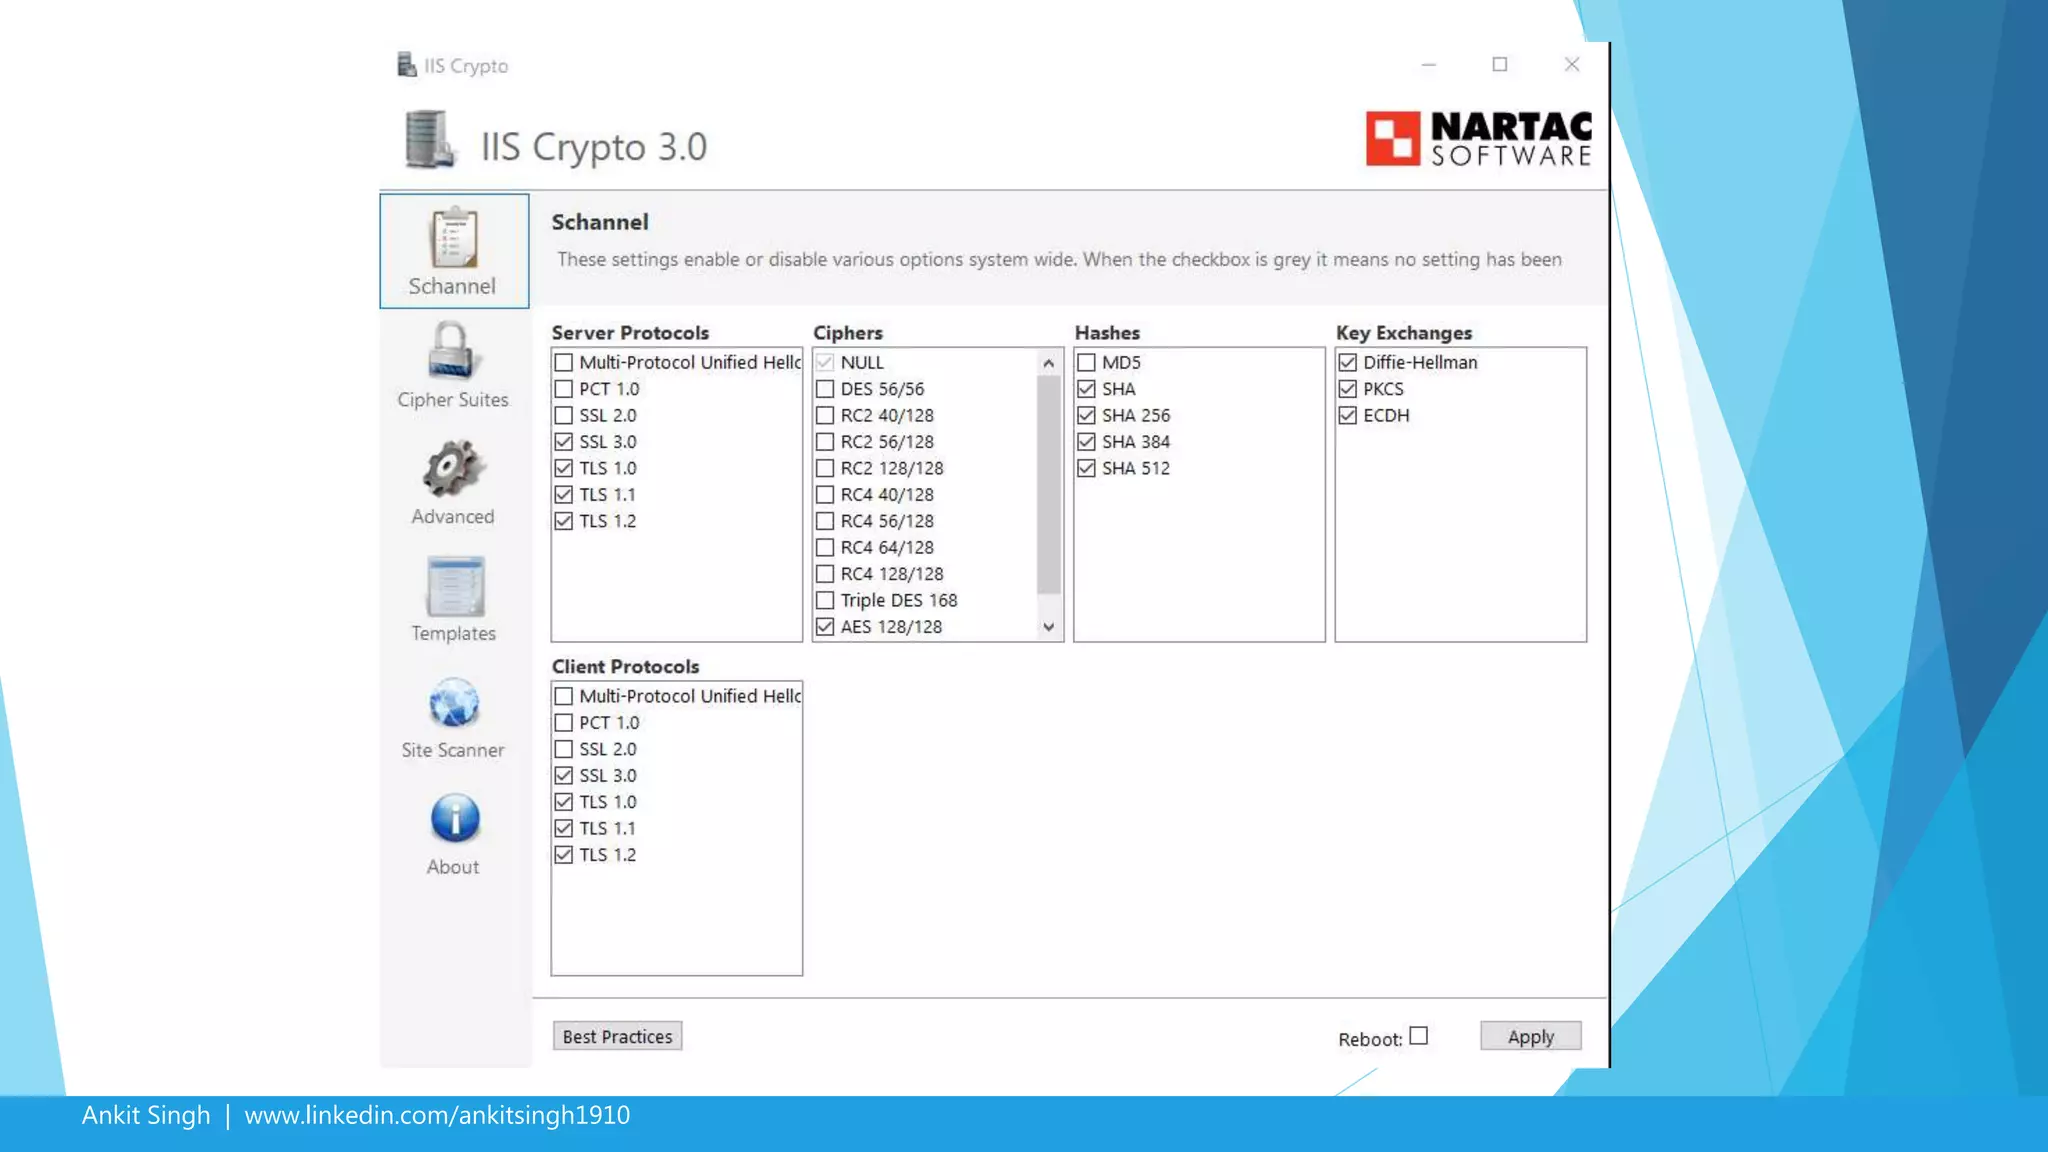Check the Reboot checkbox
2048x1152 pixels.
point(1419,1036)
